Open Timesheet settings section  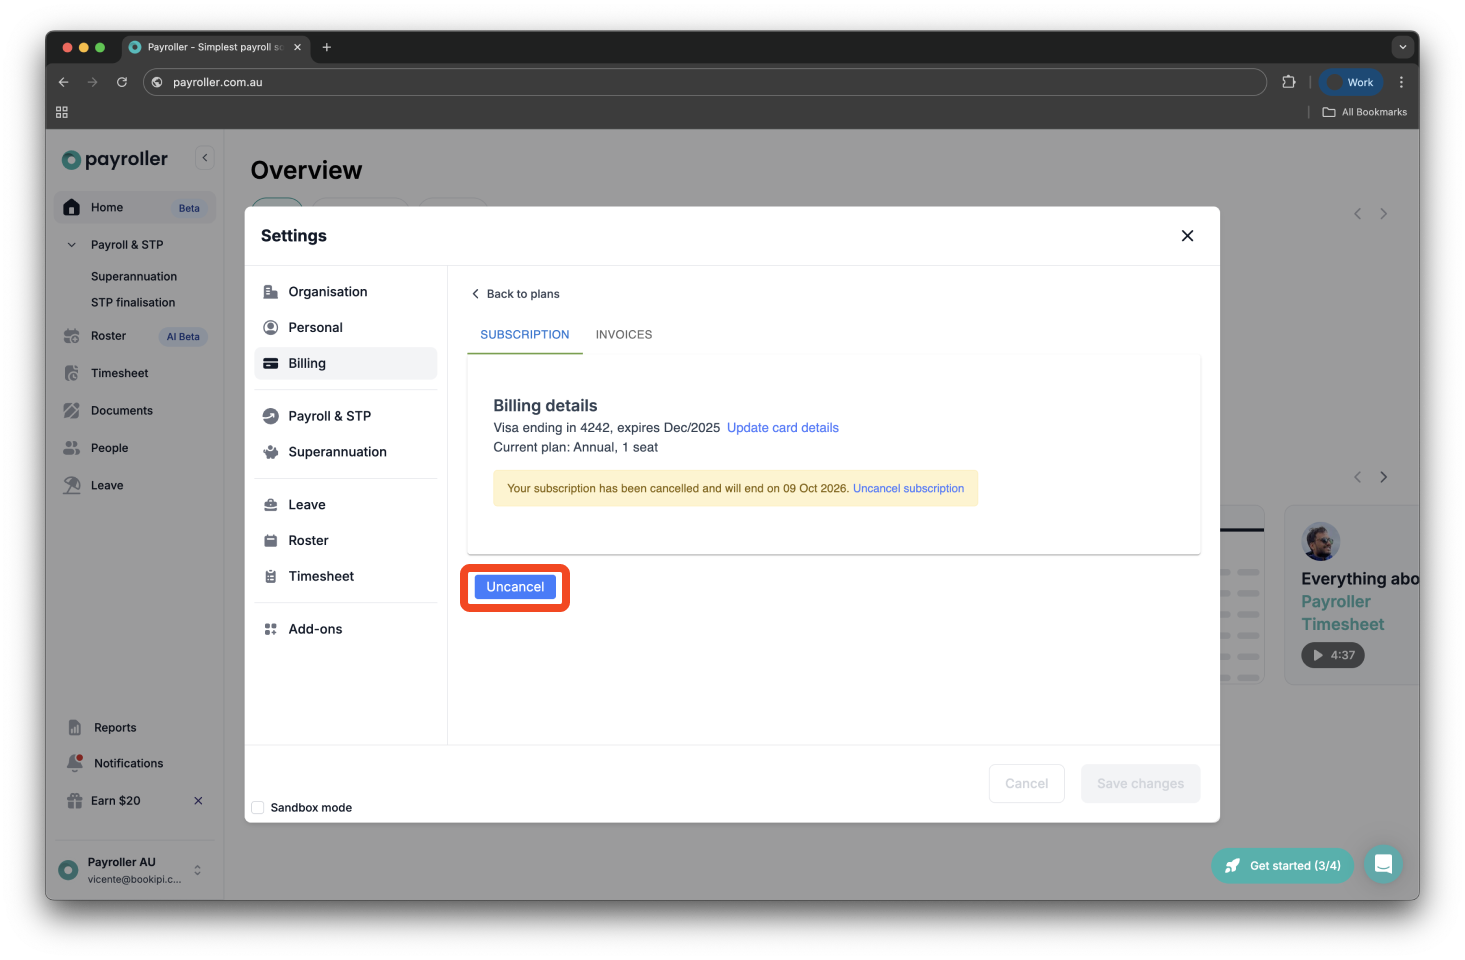(x=346, y=577)
